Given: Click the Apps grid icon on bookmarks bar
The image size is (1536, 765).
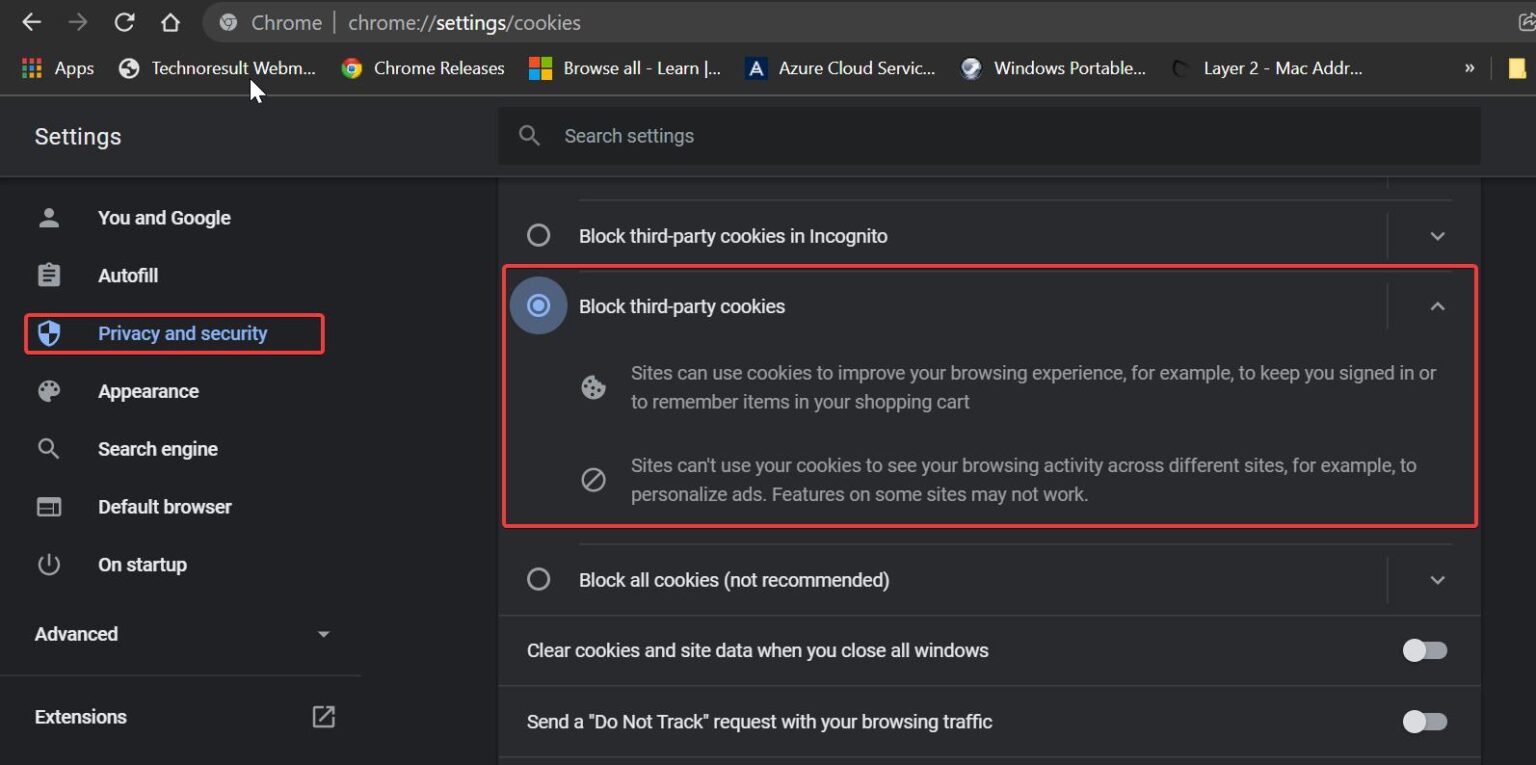Looking at the screenshot, I should click(31, 68).
